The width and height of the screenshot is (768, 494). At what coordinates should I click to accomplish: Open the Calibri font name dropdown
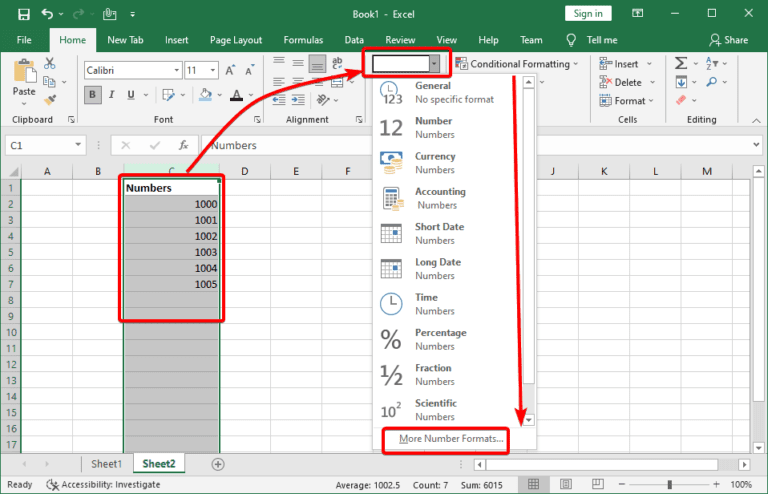(176, 71)
